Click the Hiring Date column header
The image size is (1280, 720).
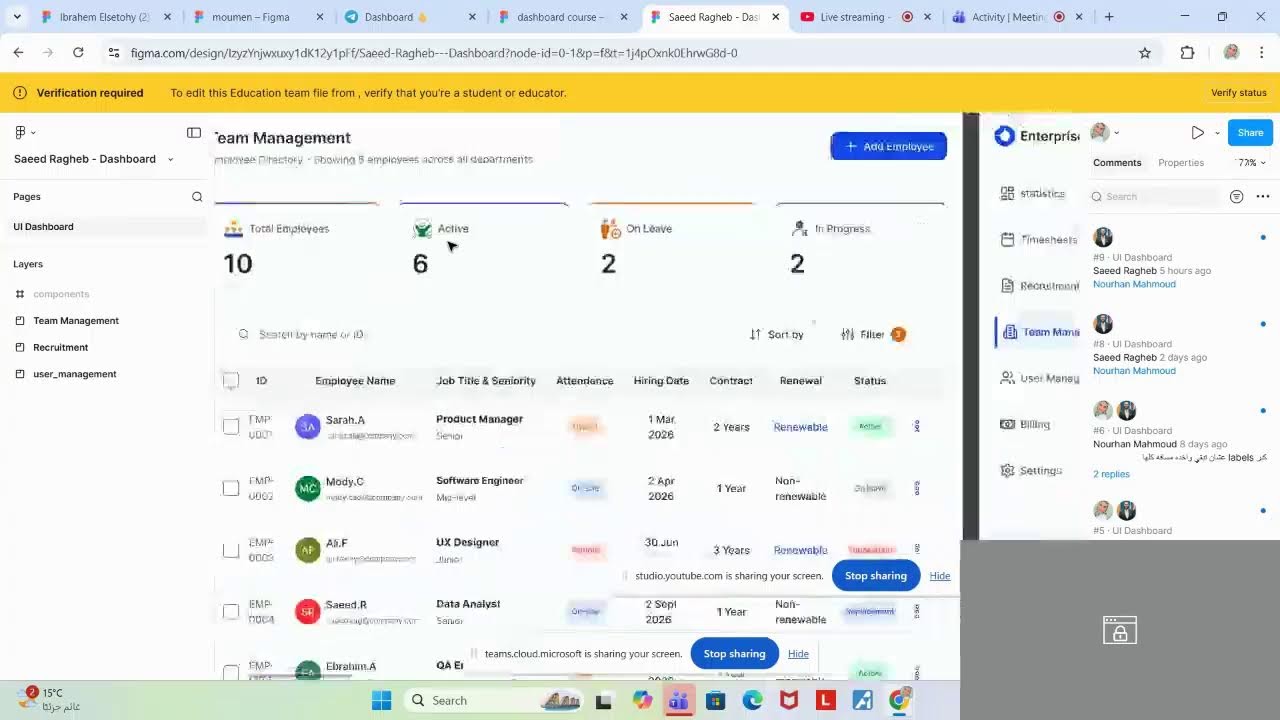(661, 381)
